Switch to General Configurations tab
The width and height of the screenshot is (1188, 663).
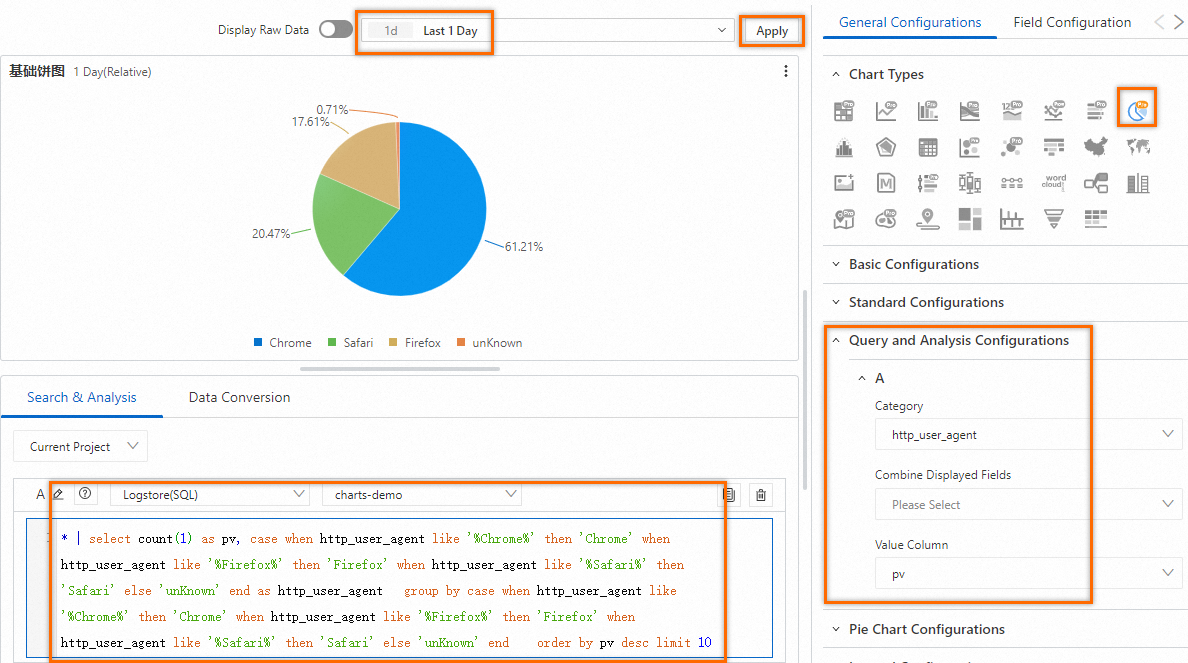click(x=910, y=23)
